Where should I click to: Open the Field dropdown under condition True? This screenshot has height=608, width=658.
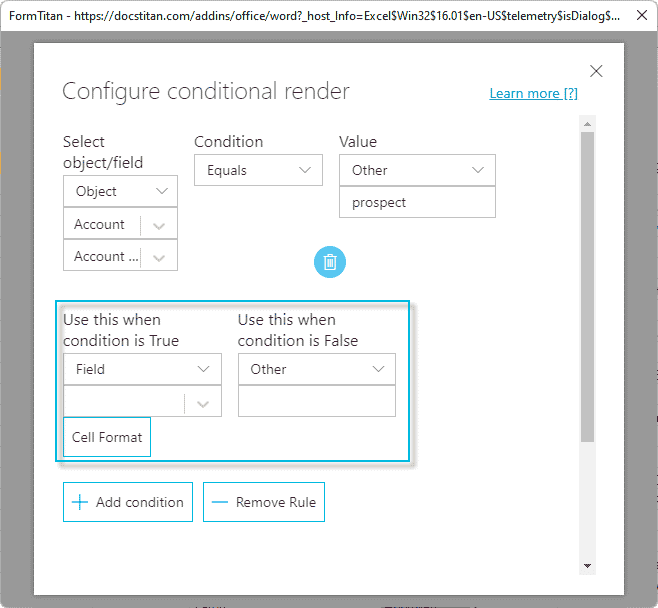pos(142,369)
